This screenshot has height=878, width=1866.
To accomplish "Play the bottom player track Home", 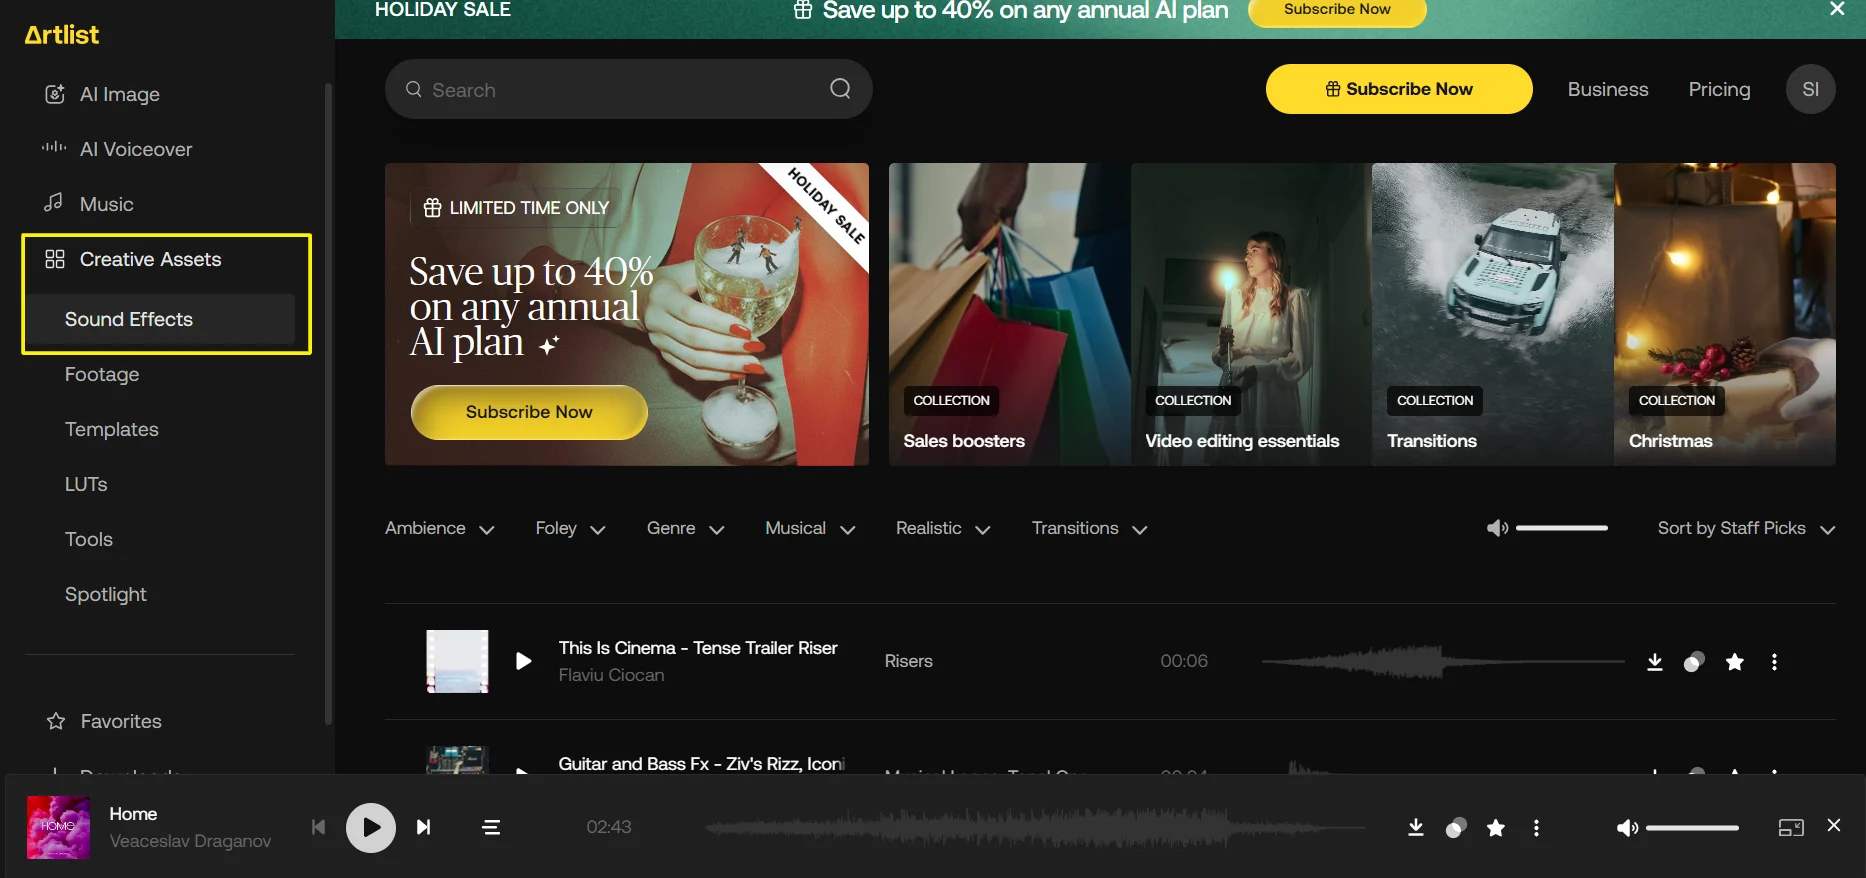I will 371,827.
